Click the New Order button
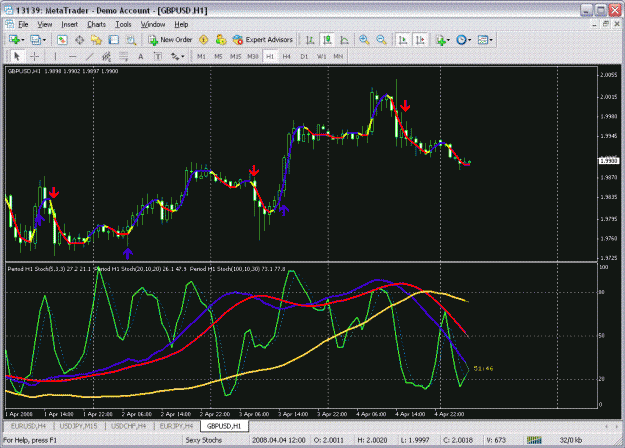Screen dimensions: 625x448 [x=170, y=40]
